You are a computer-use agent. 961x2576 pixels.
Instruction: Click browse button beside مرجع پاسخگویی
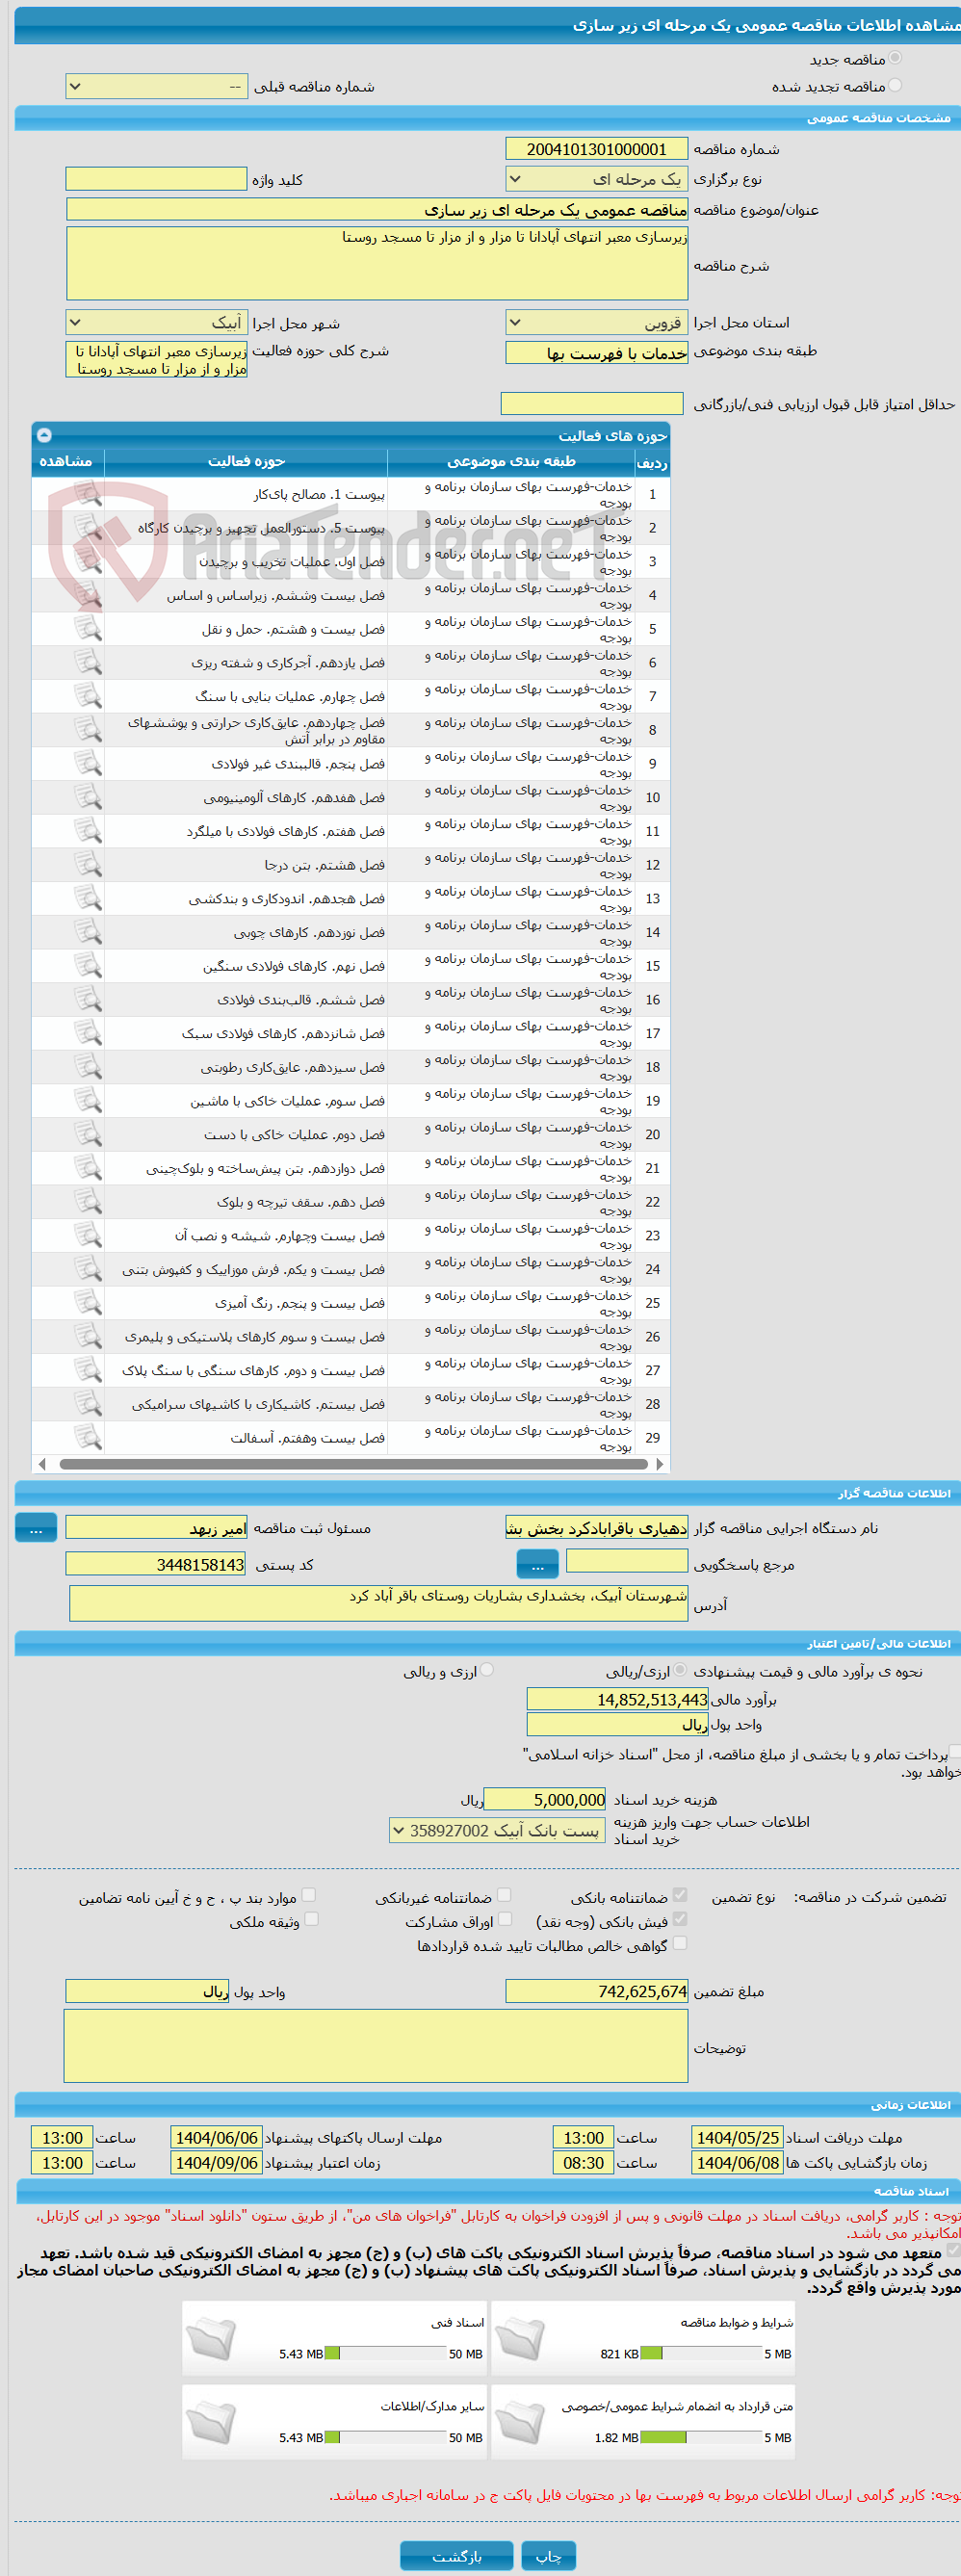(537, 1563)
